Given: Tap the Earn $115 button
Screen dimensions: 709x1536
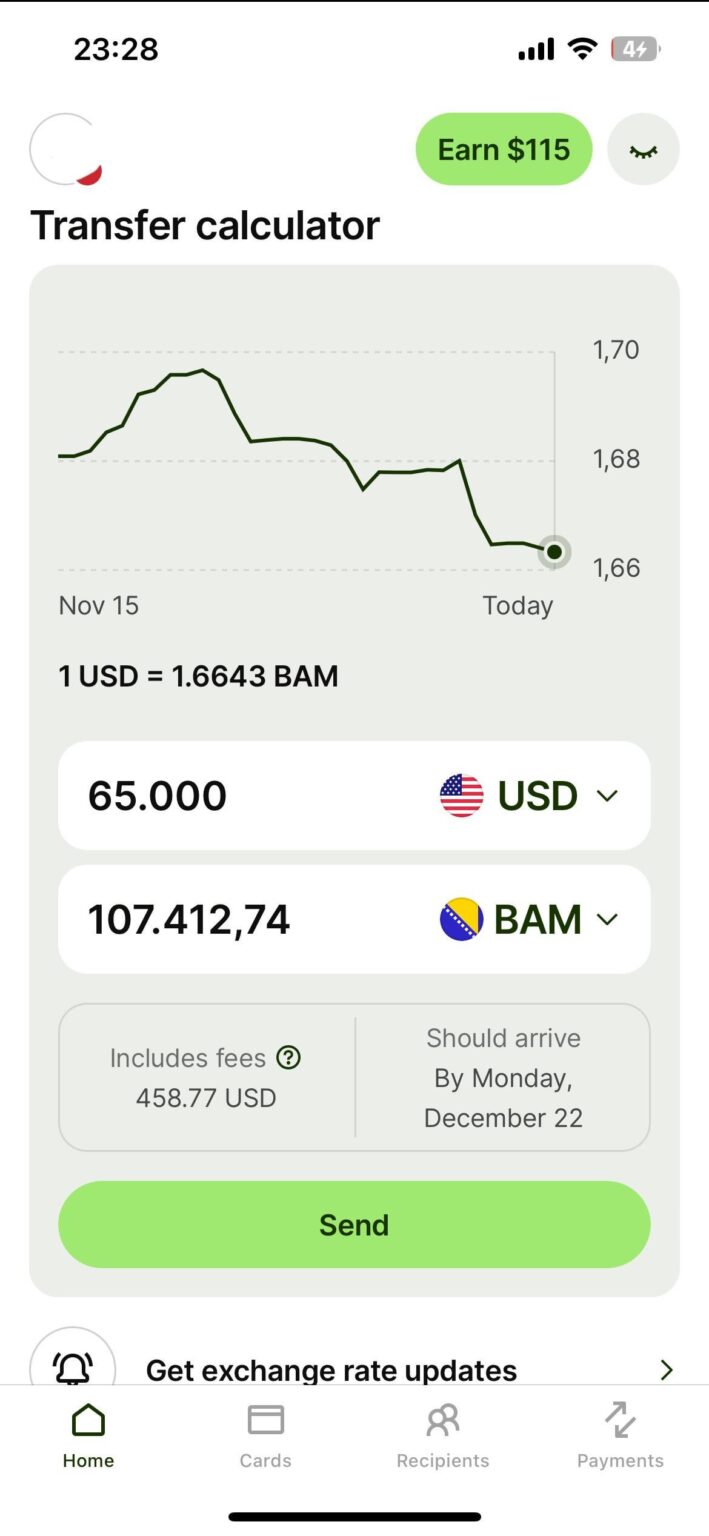Looking at the screenshot, I should click(x=503, y=149).
